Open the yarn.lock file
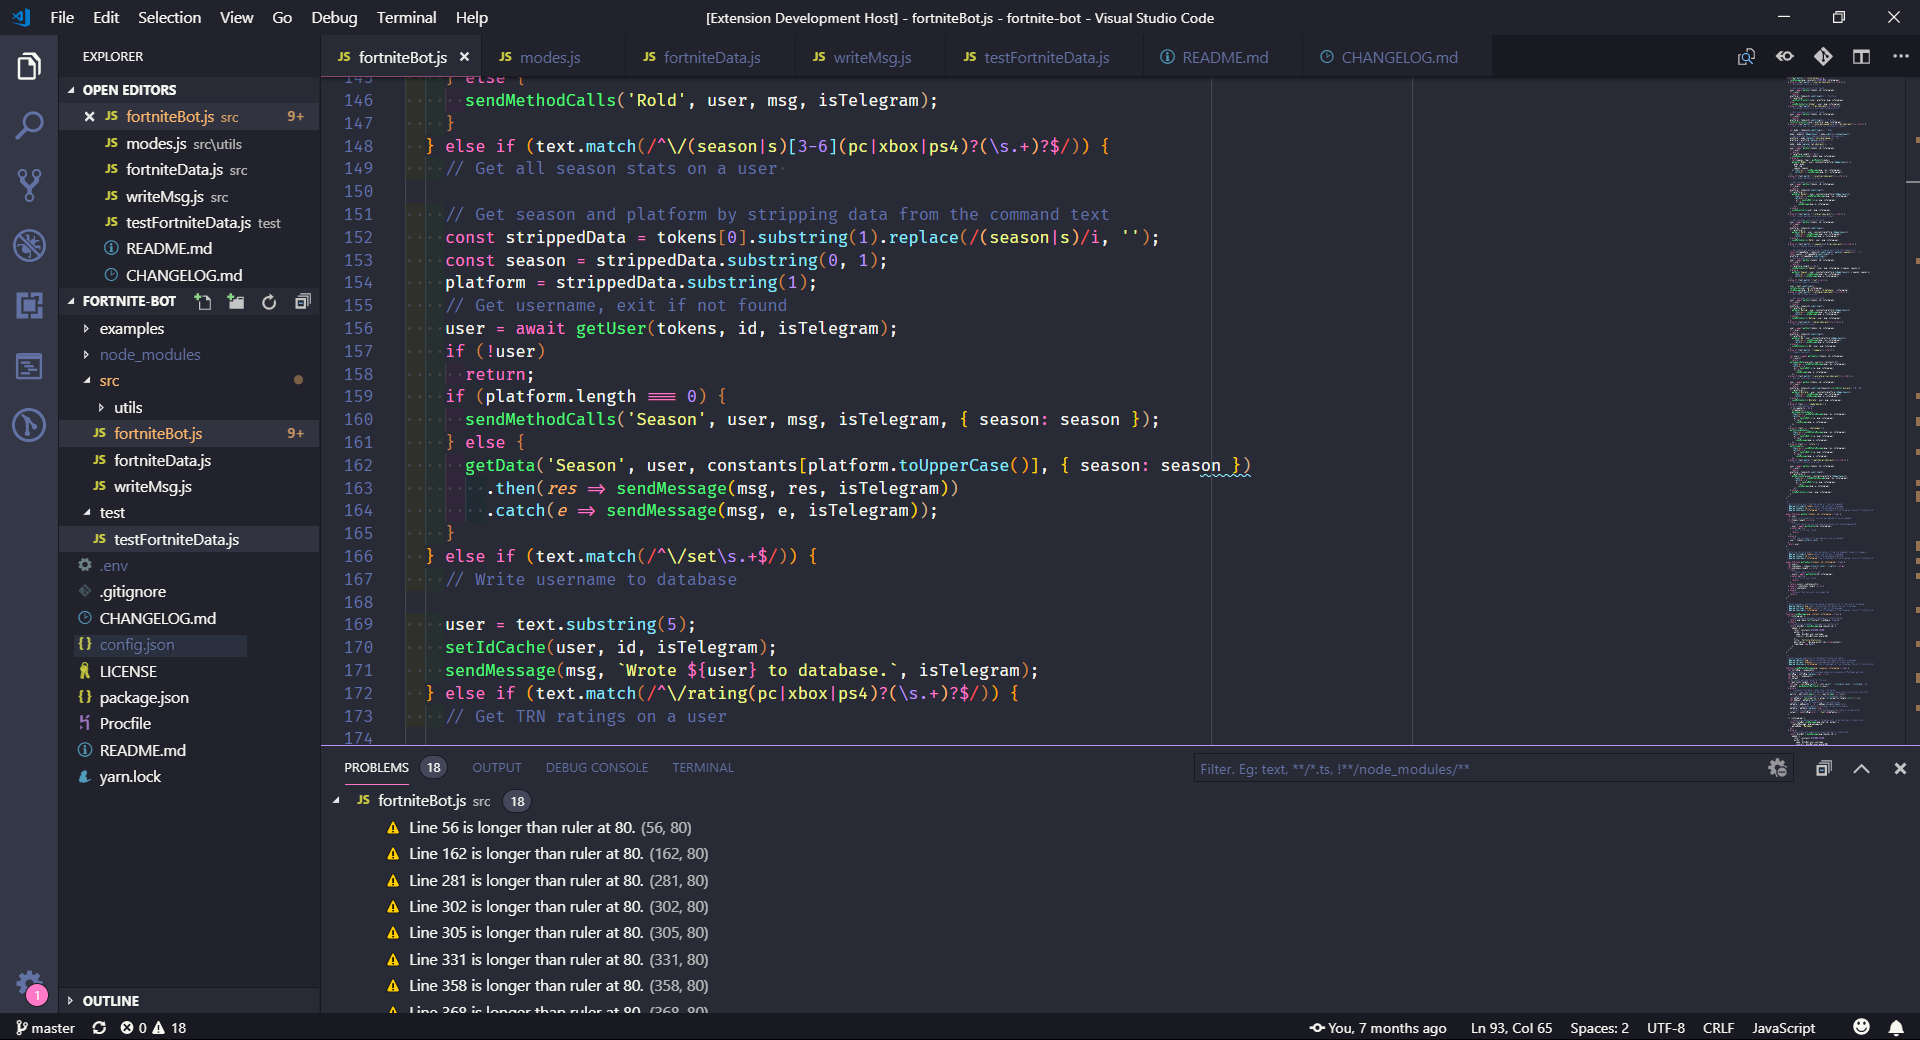 189,776
